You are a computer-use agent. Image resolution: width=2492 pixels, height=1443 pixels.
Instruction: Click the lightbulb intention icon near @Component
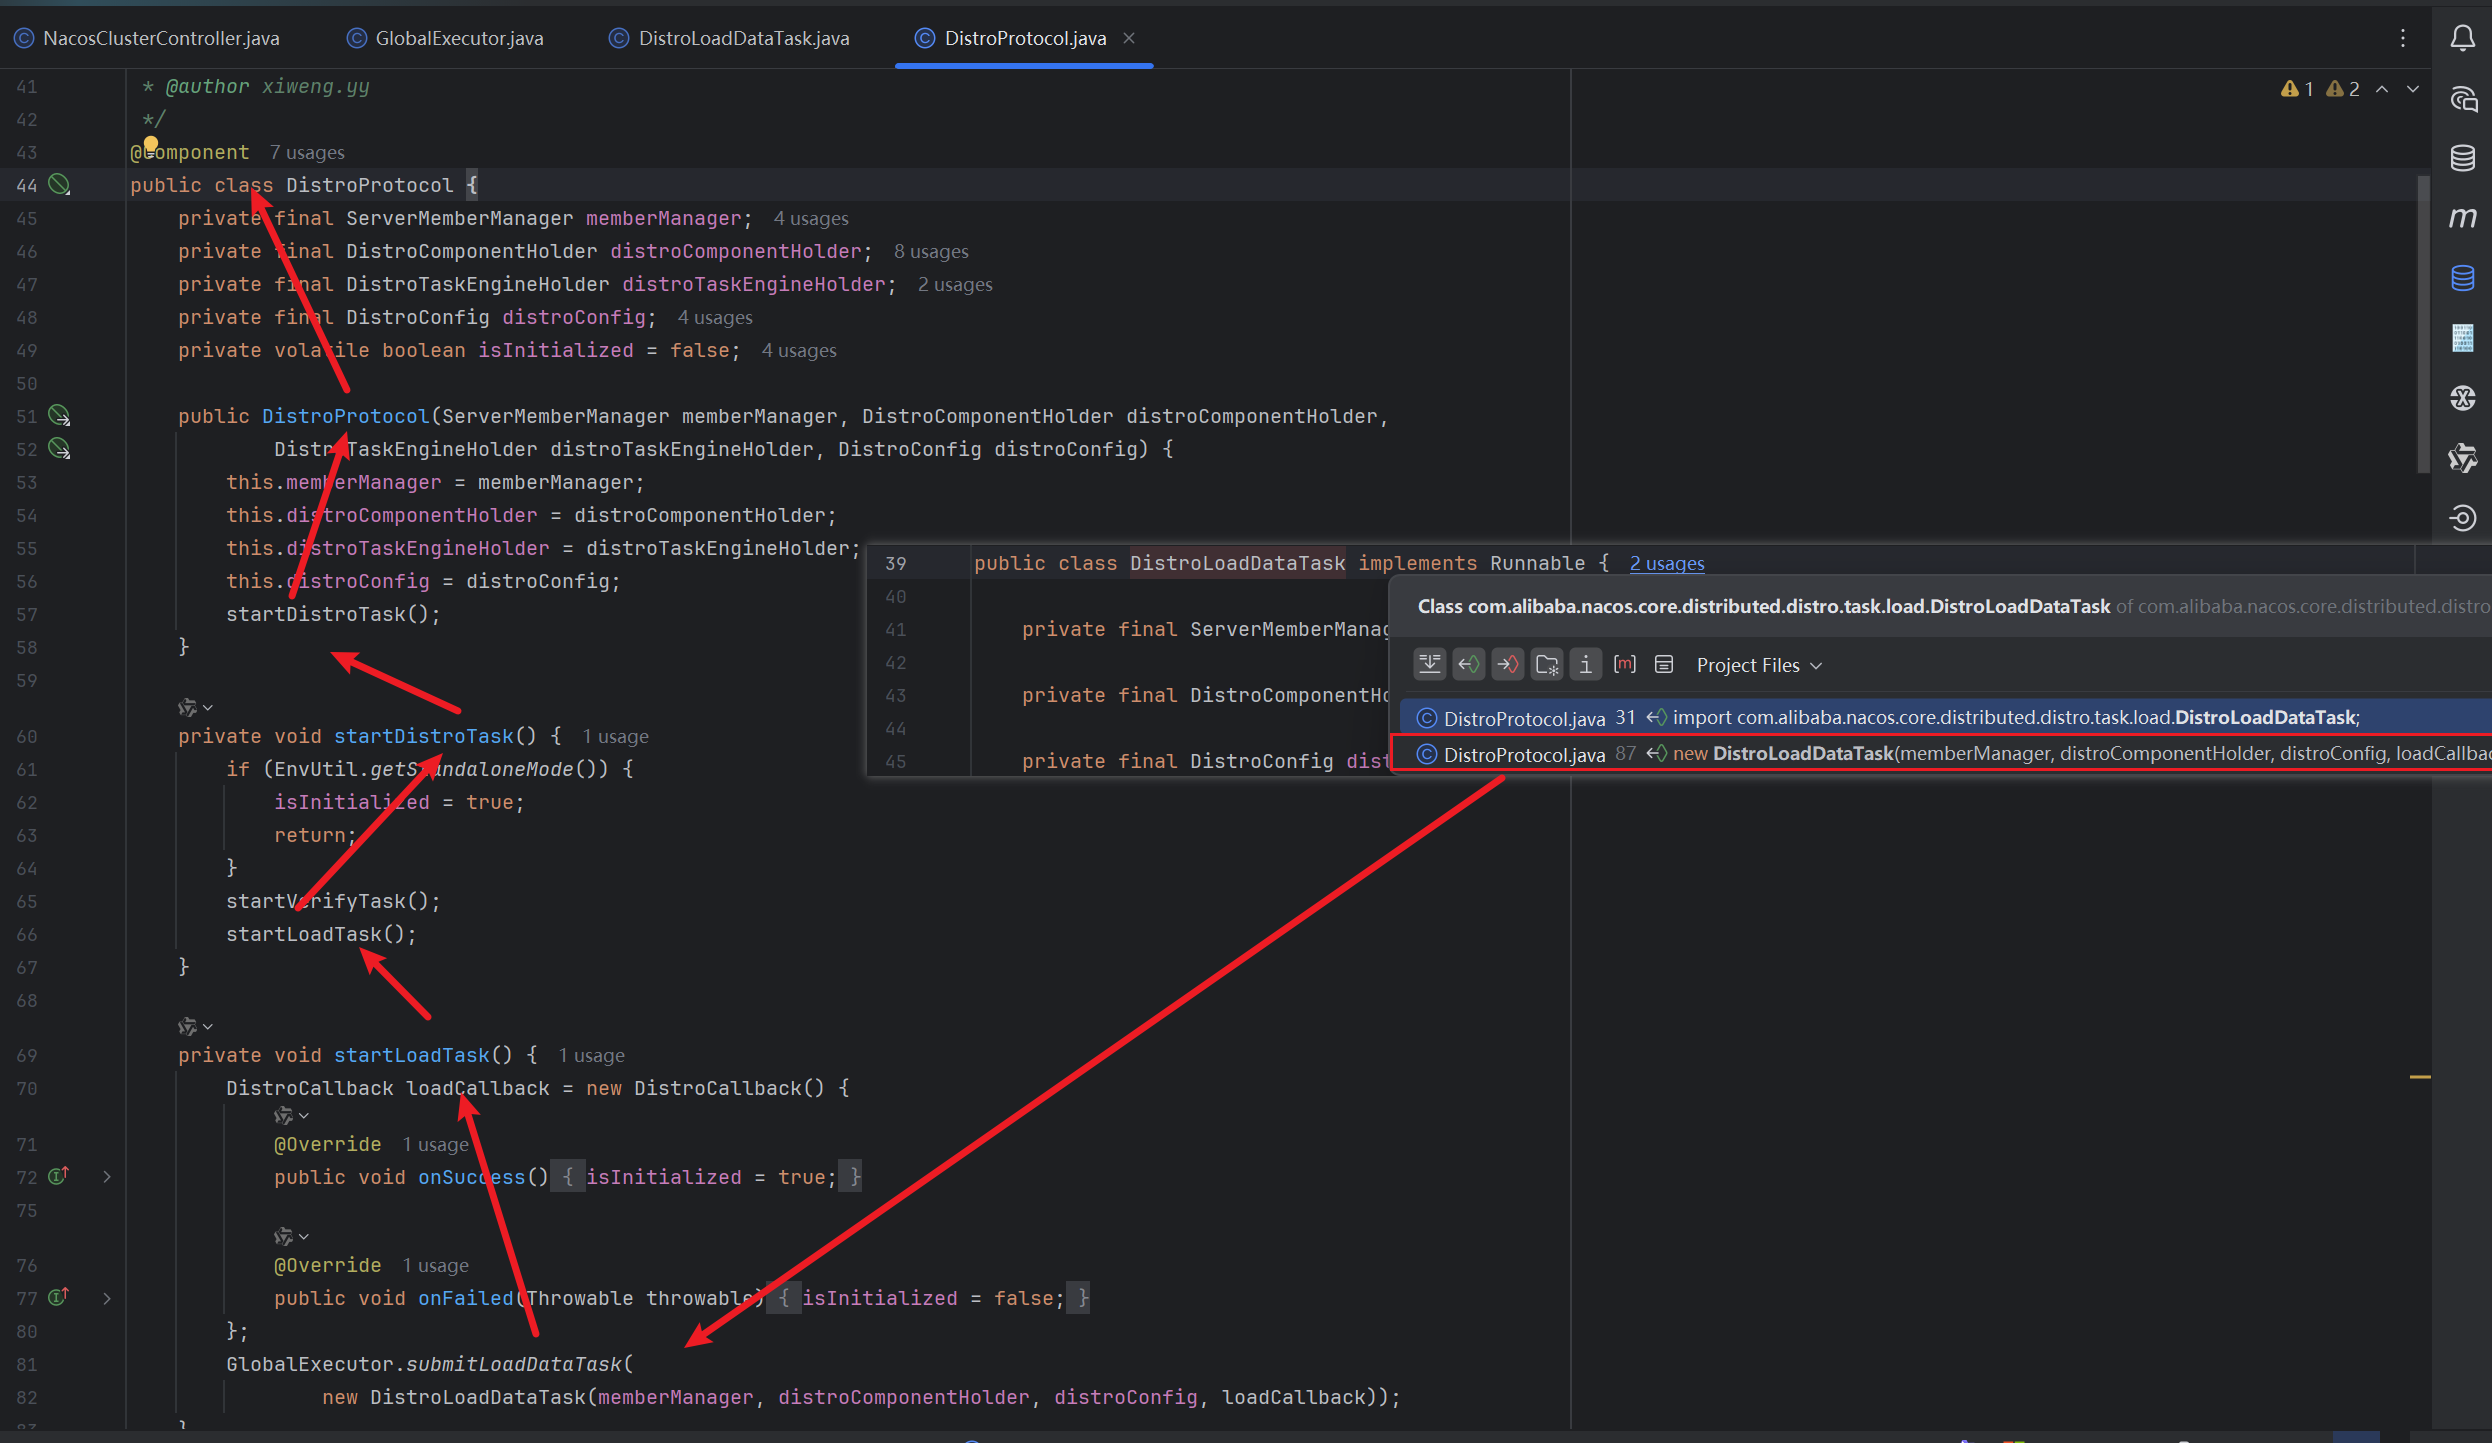(151, 144)
